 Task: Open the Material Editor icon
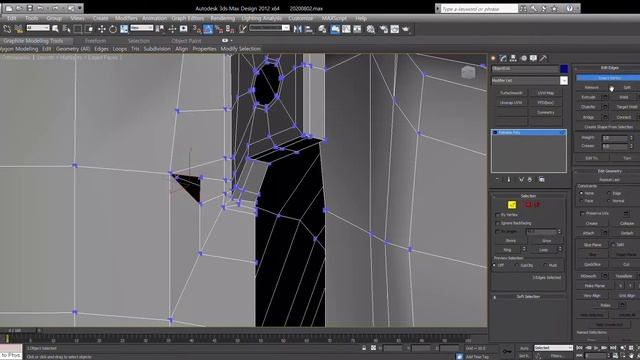pos(370,29)
